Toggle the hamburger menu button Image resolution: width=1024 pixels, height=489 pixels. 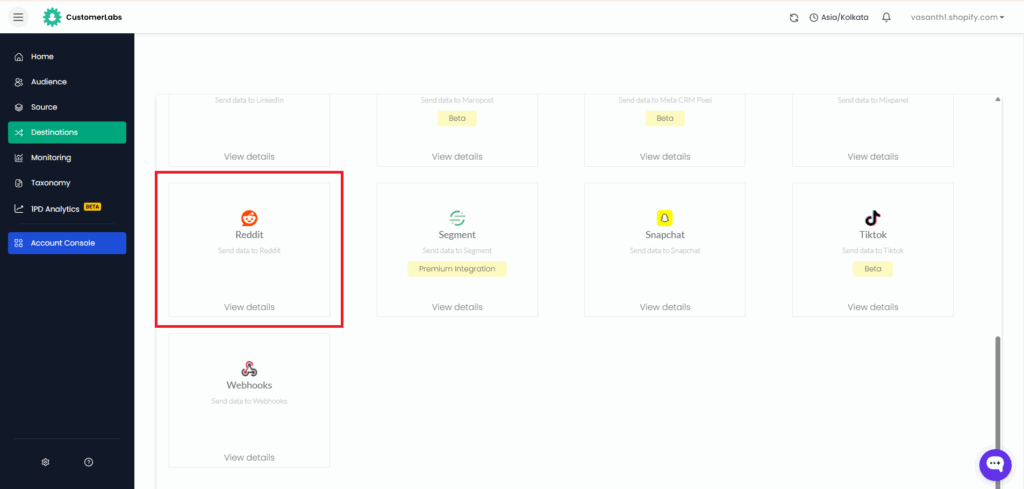click(18, 17)
